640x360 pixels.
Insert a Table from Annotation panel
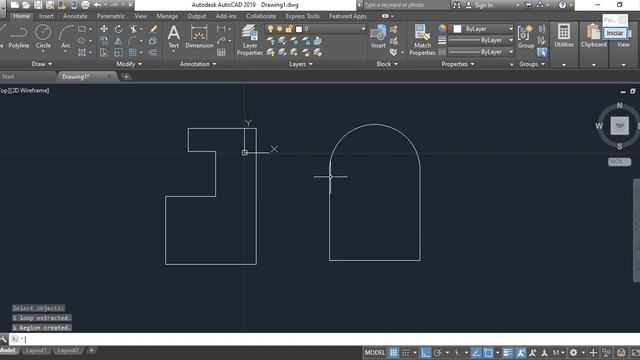pos(221,52)
